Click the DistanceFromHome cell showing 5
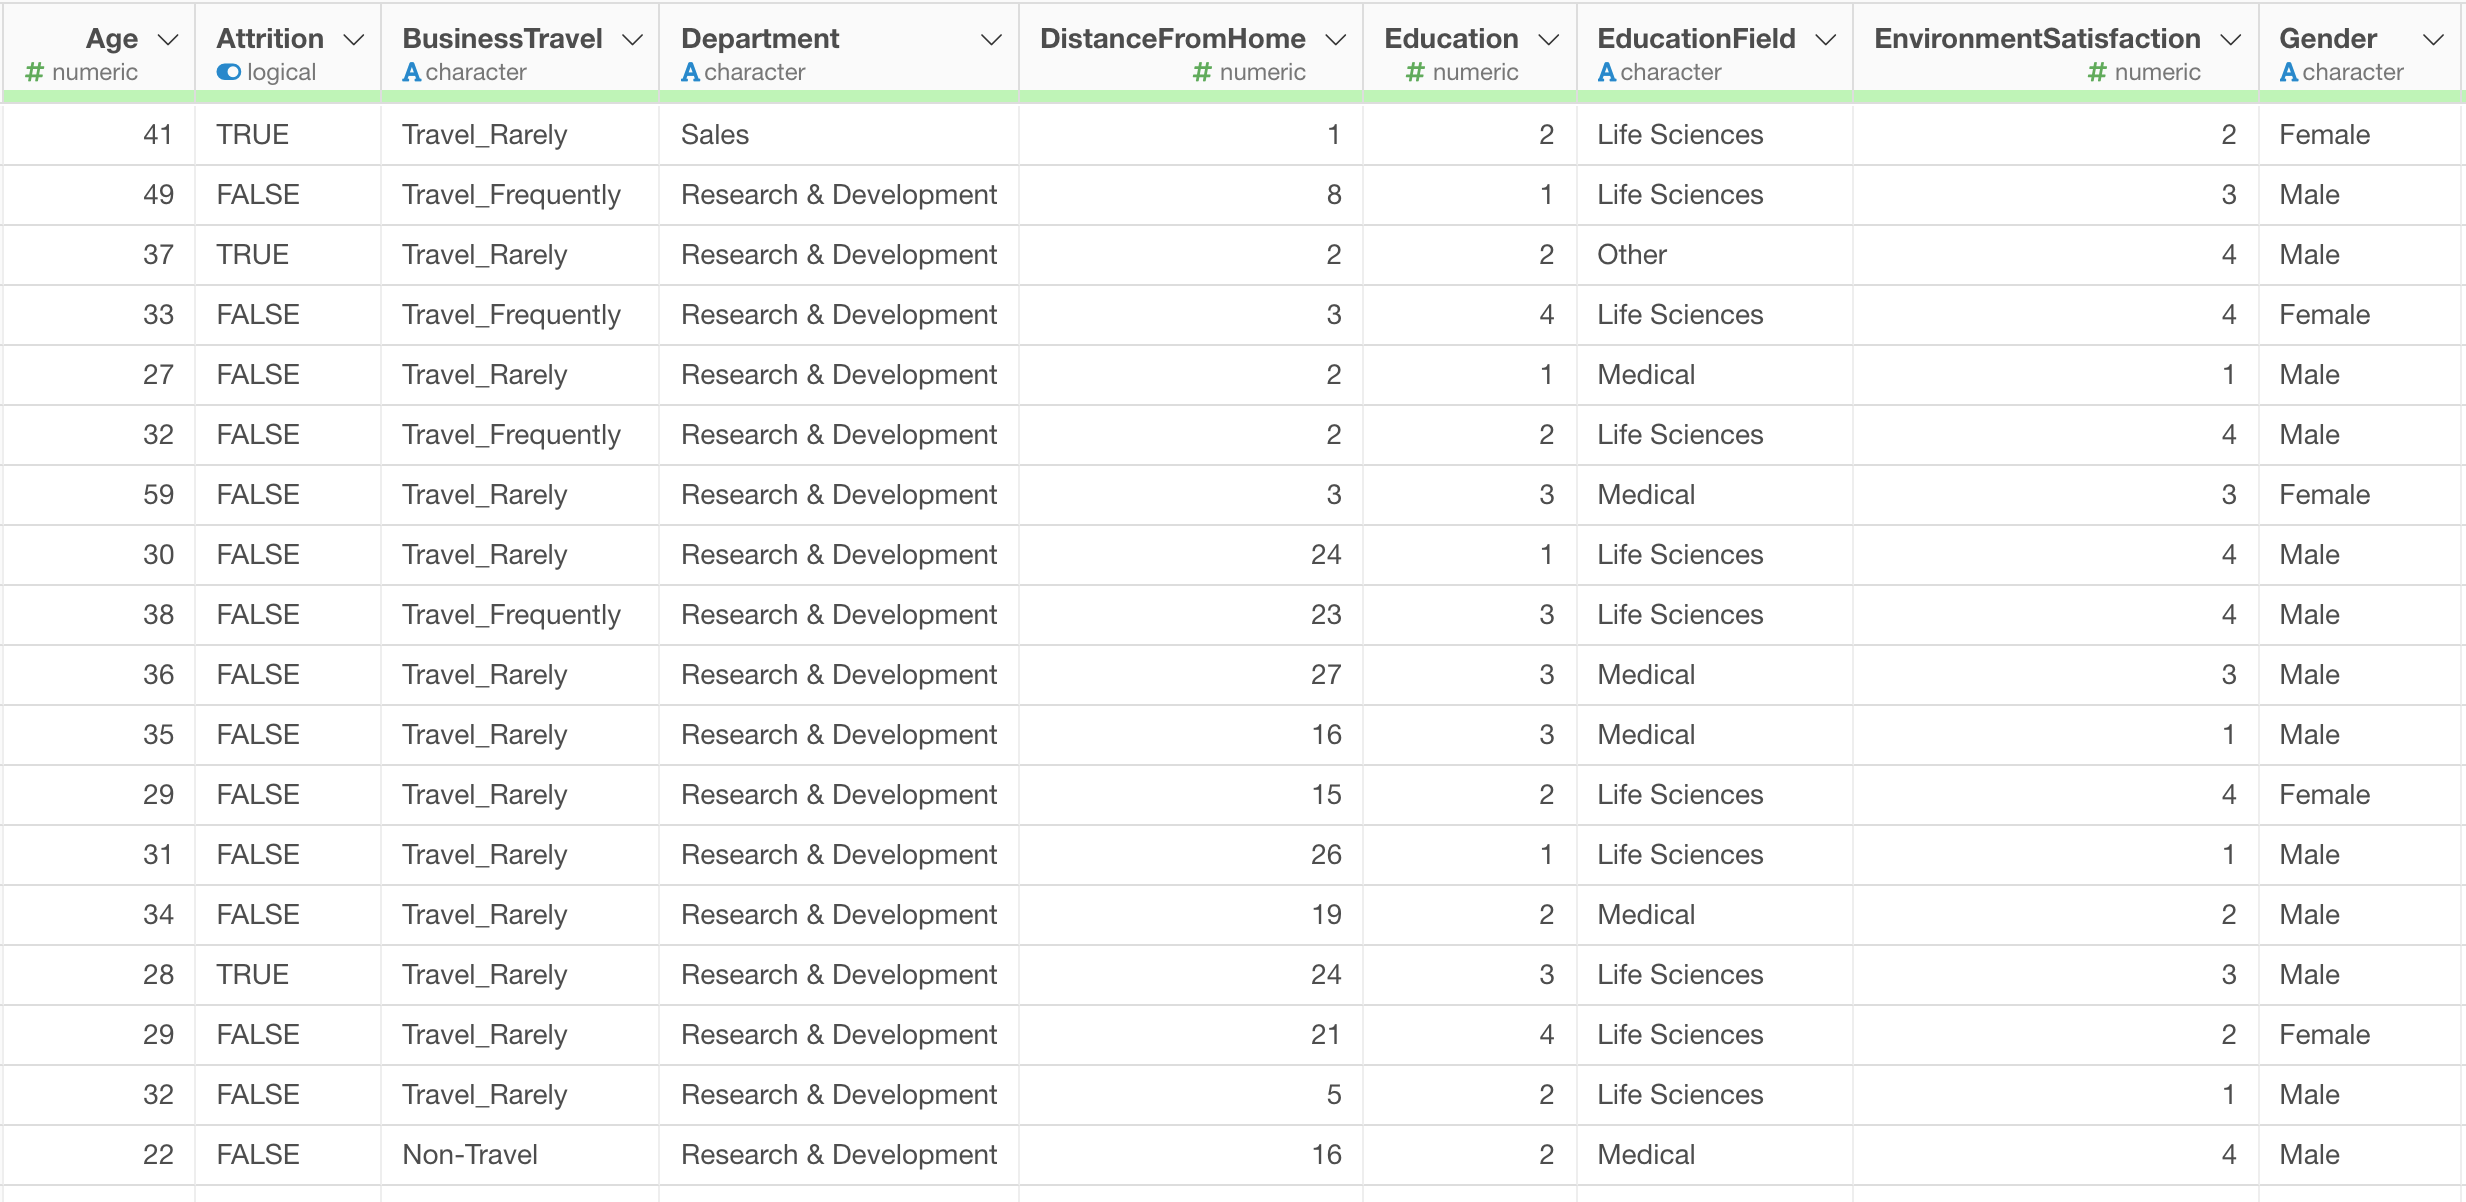Screen dimensions: 2466x1202 point(1191,1095)
